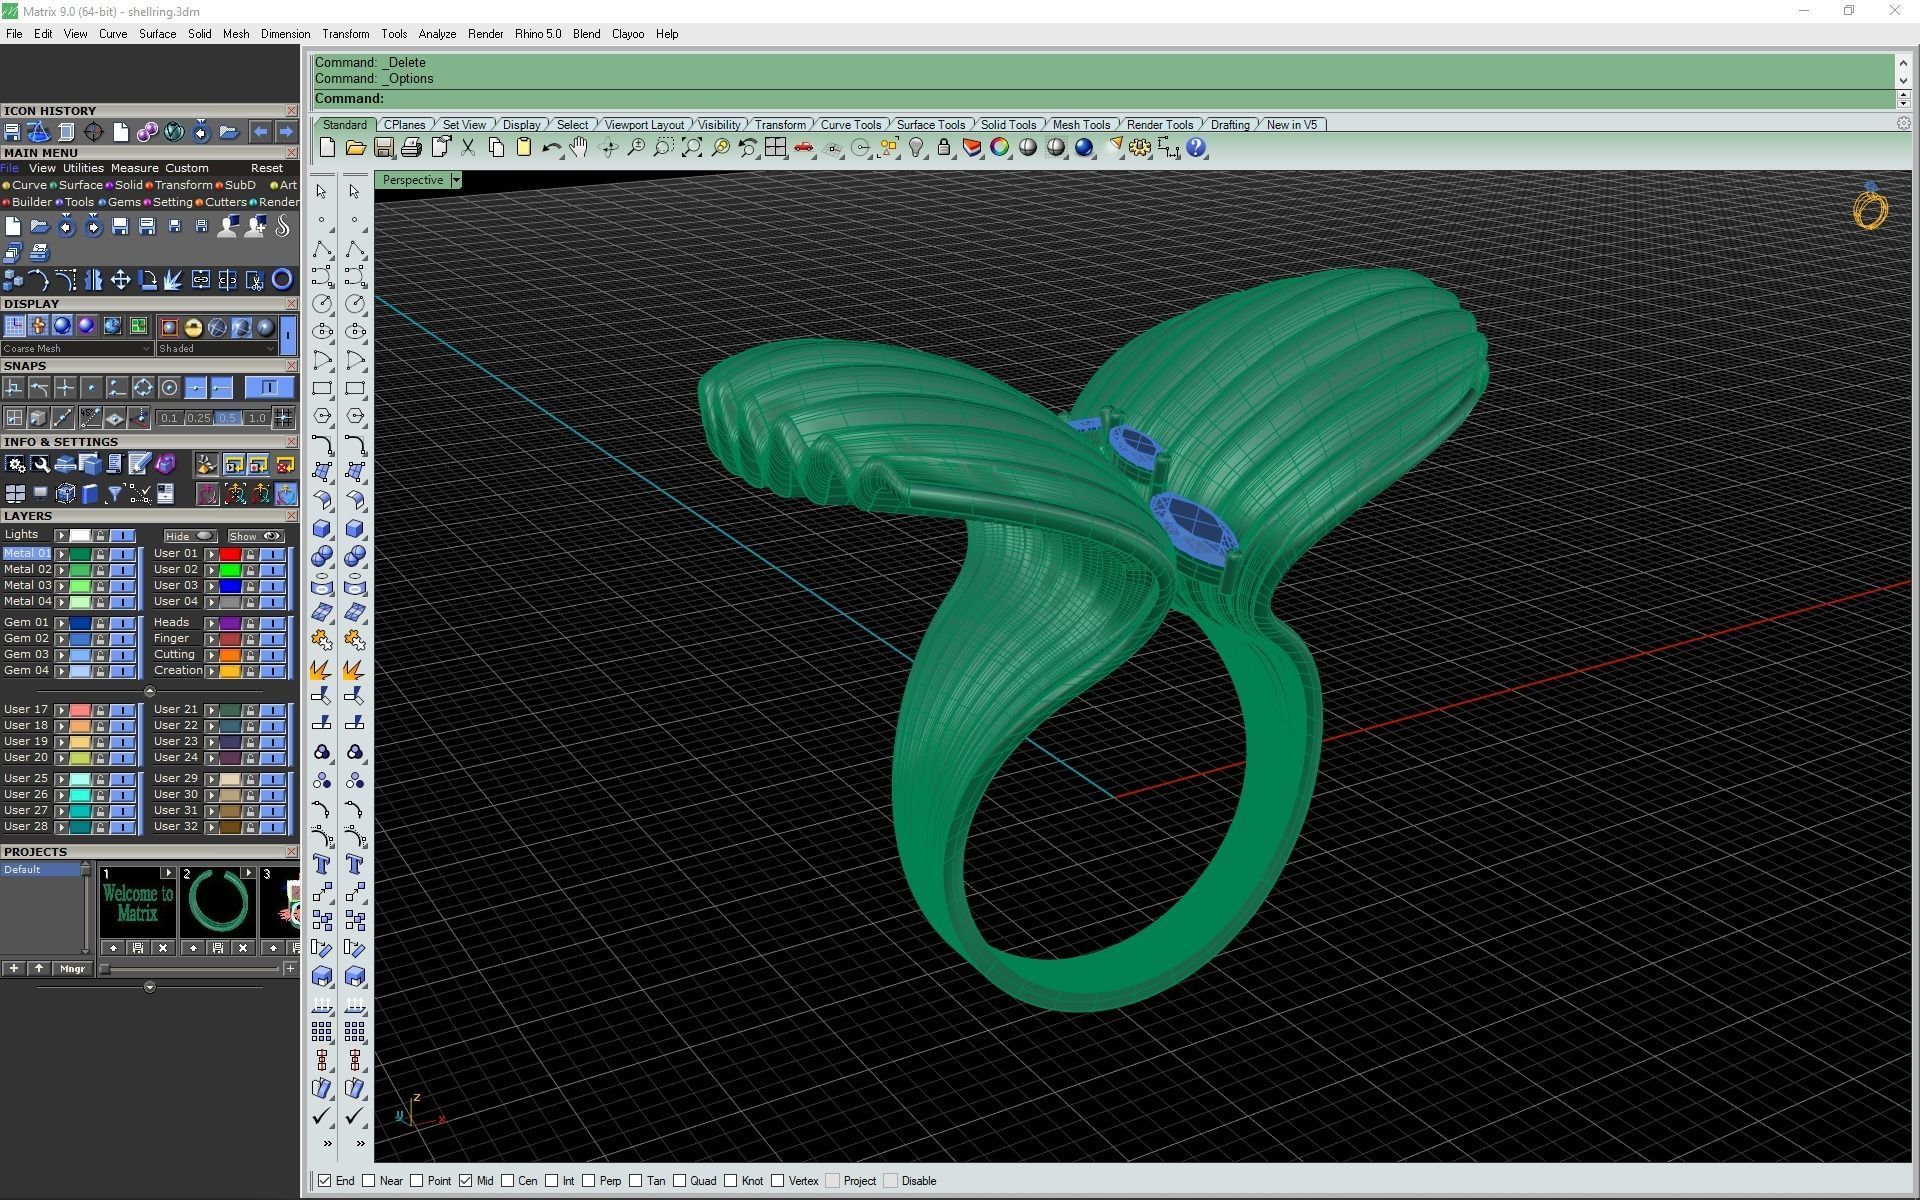
Task: Expand the User 01 layer arrow
Action: point(212,553)
